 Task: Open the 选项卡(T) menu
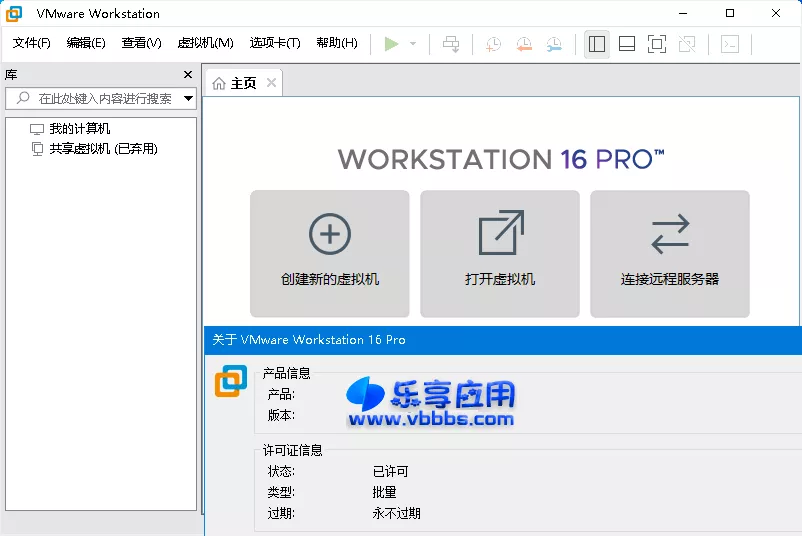pyautogui.click(x=275, y=43)
